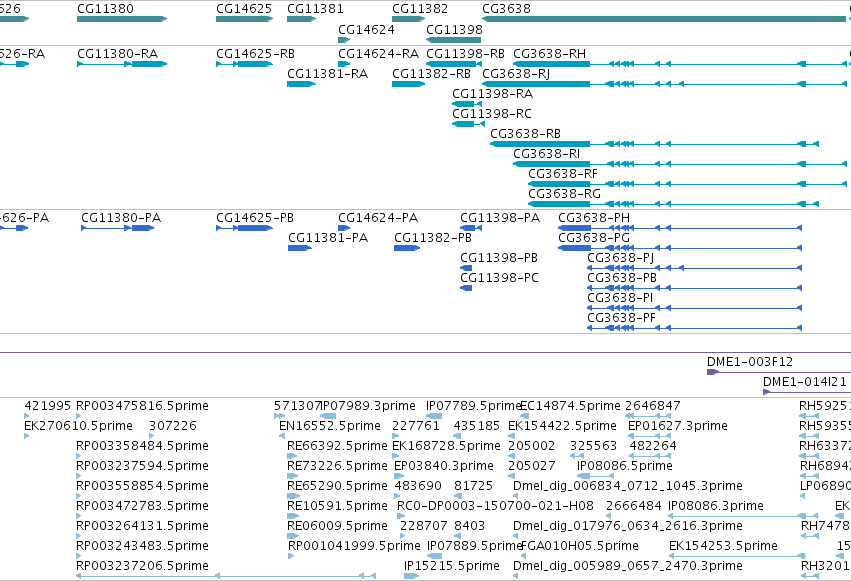The image size is (851, 581).
Task: Select the CG11382 gene feature
Action: tap(408, 19)
